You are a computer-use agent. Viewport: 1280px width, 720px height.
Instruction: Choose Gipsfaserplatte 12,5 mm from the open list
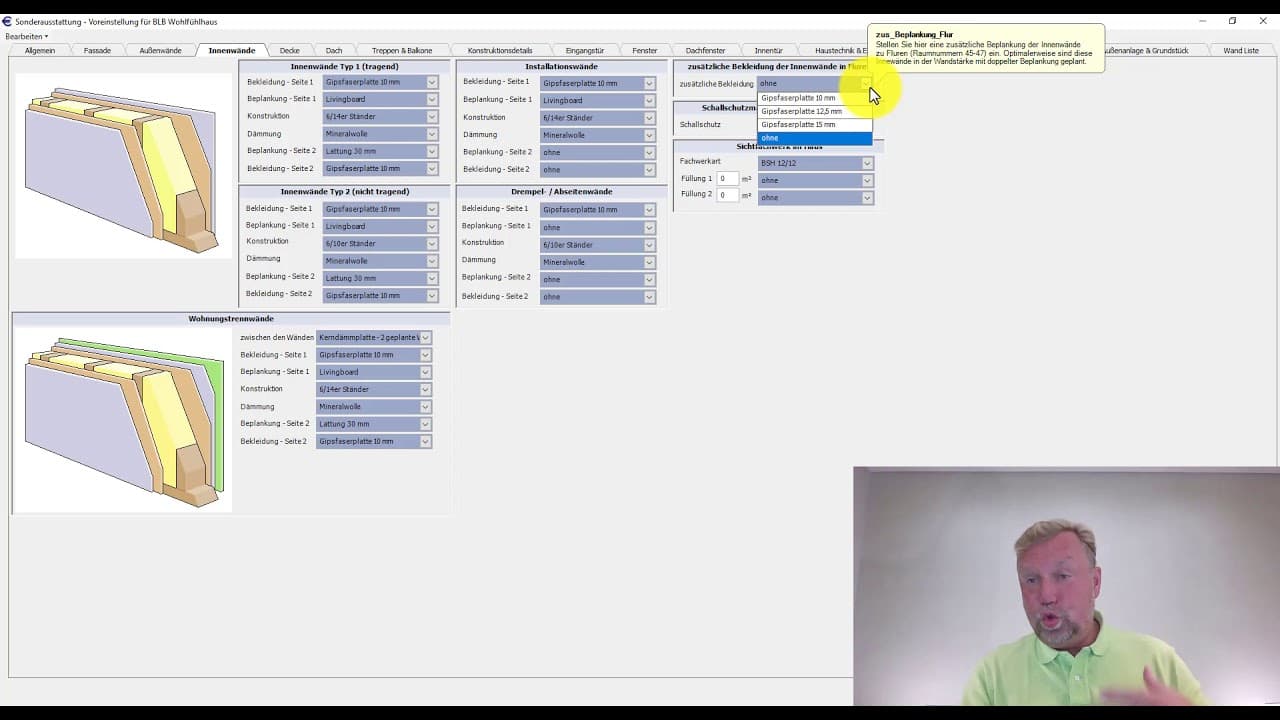pyautogui.click(x=815, y=111)
